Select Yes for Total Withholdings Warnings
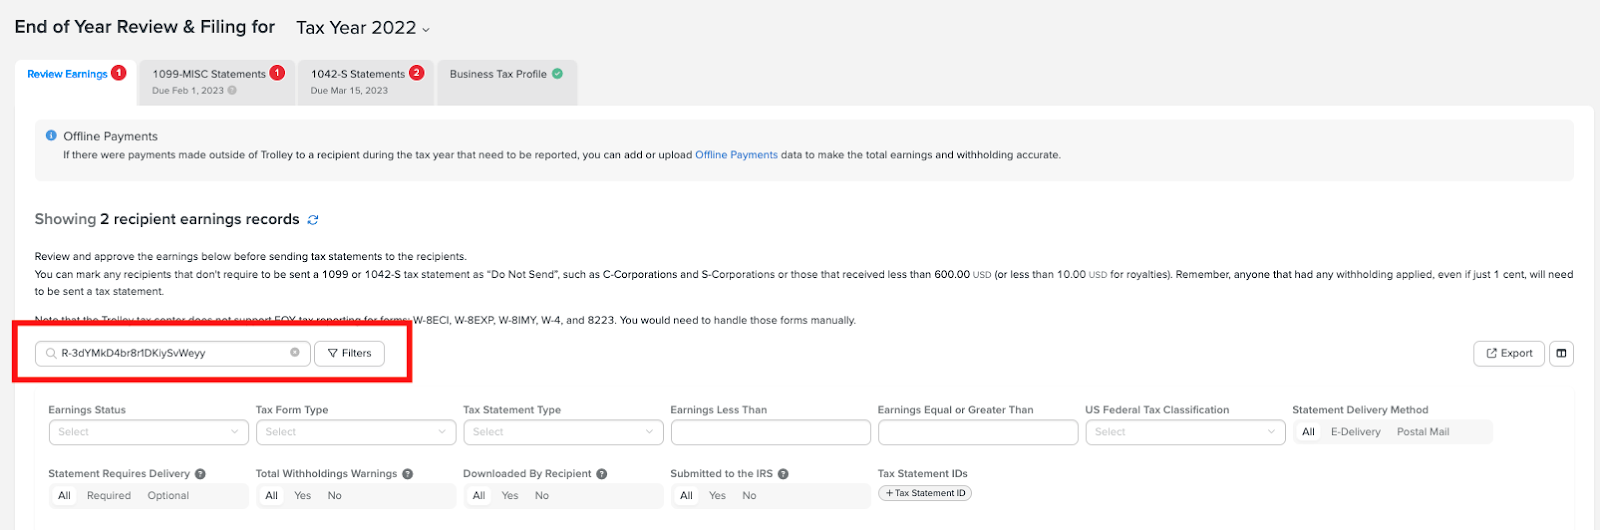The width and height of the screenshot is (1600, 530). point(302,496)
